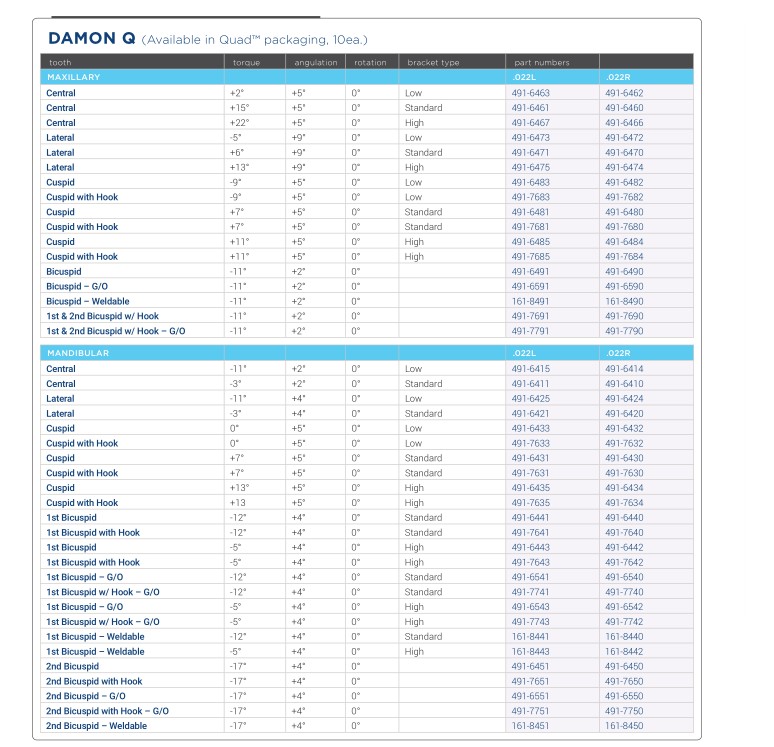774x747 pixels.
Task: Click part number 491-6470
Action: coord(624,153)
